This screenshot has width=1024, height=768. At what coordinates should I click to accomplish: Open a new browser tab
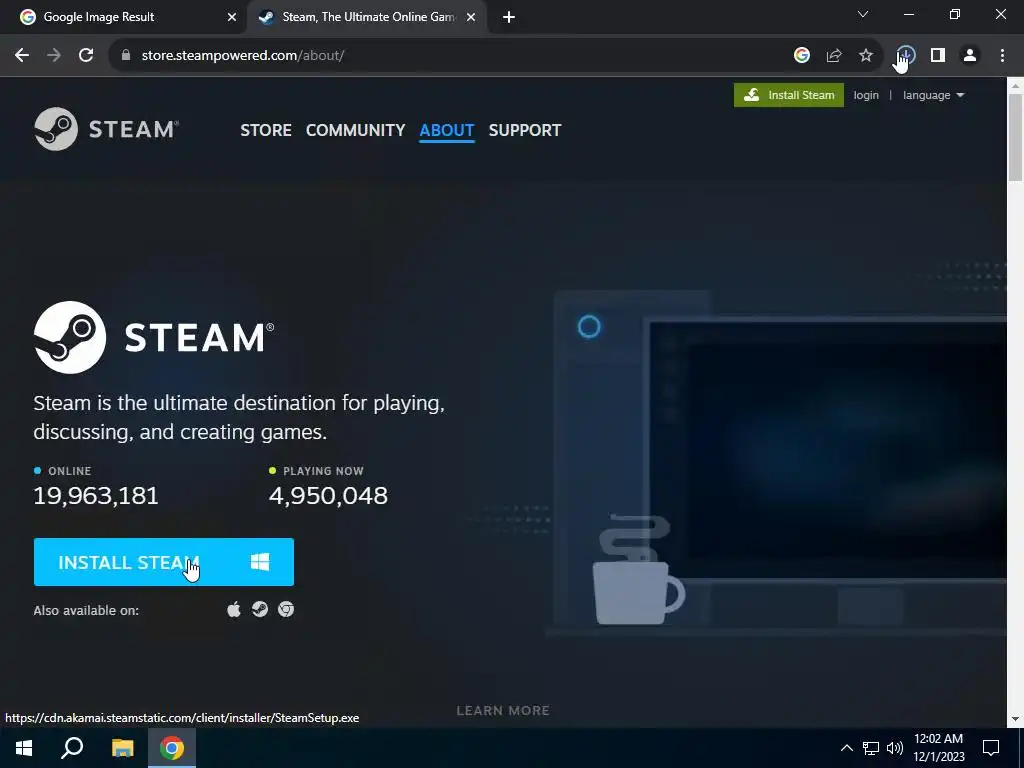click(x=509, y=17)
